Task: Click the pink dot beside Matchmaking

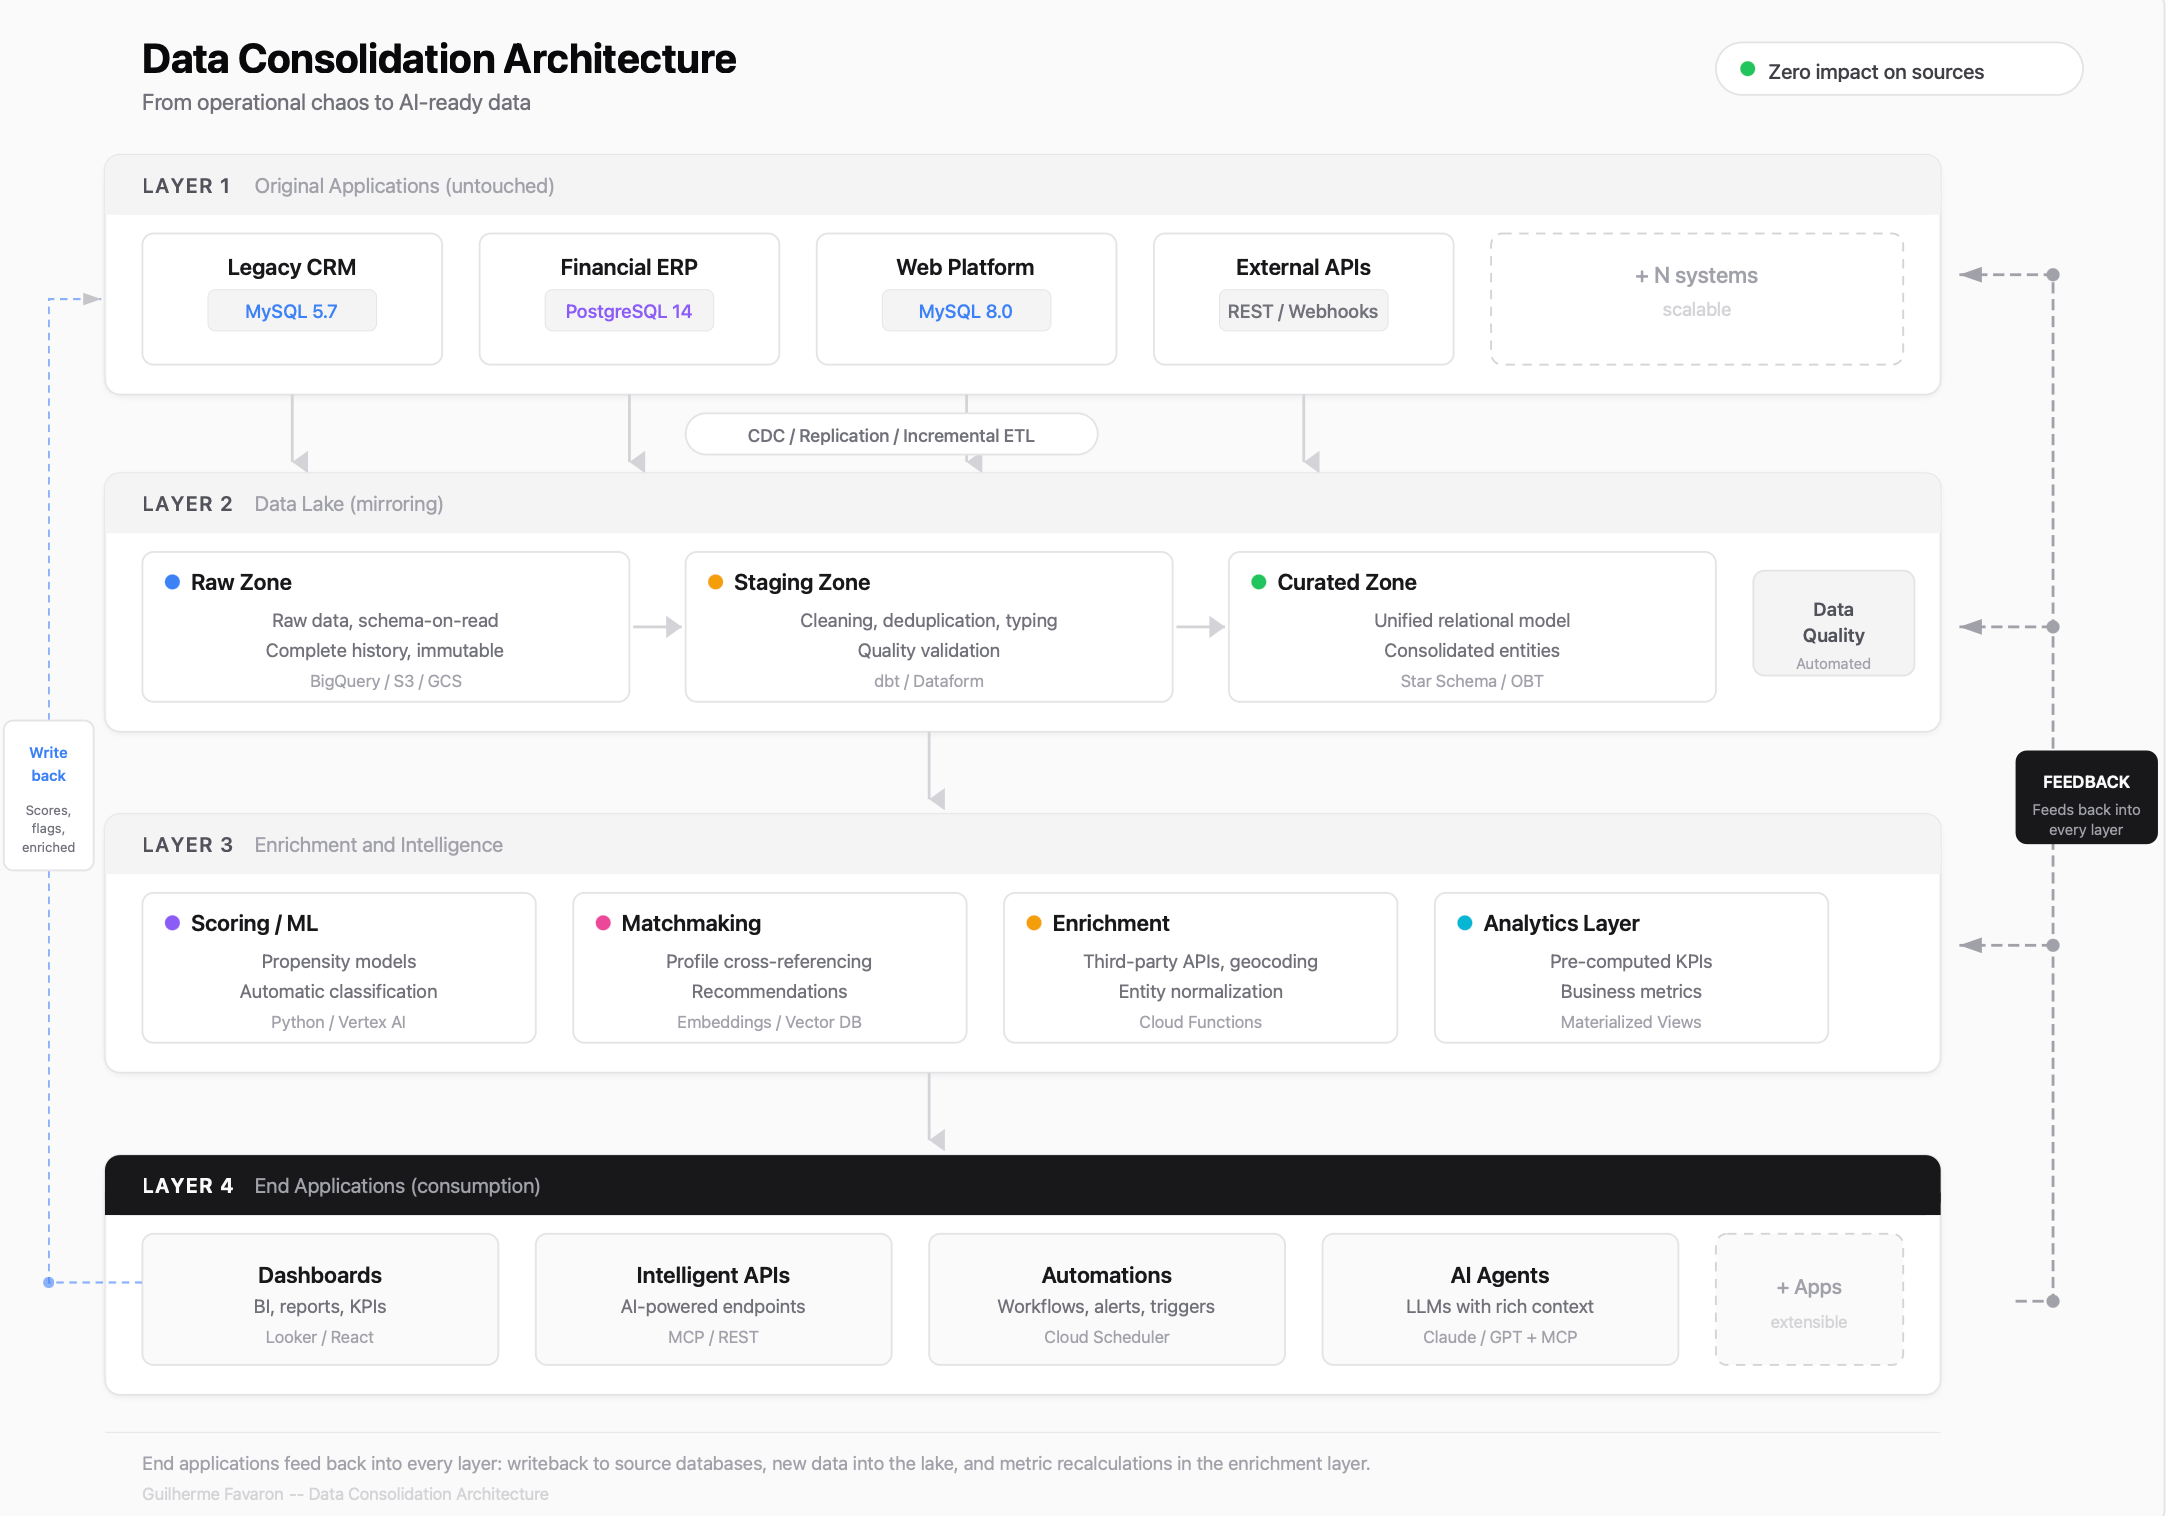Action: click(x=603, y=922)
